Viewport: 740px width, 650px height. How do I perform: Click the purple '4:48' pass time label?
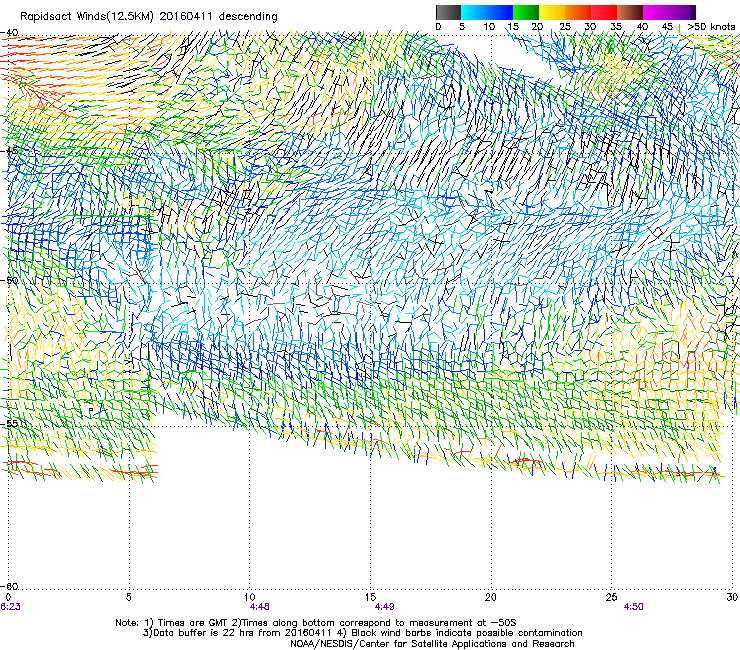(260, 607)
